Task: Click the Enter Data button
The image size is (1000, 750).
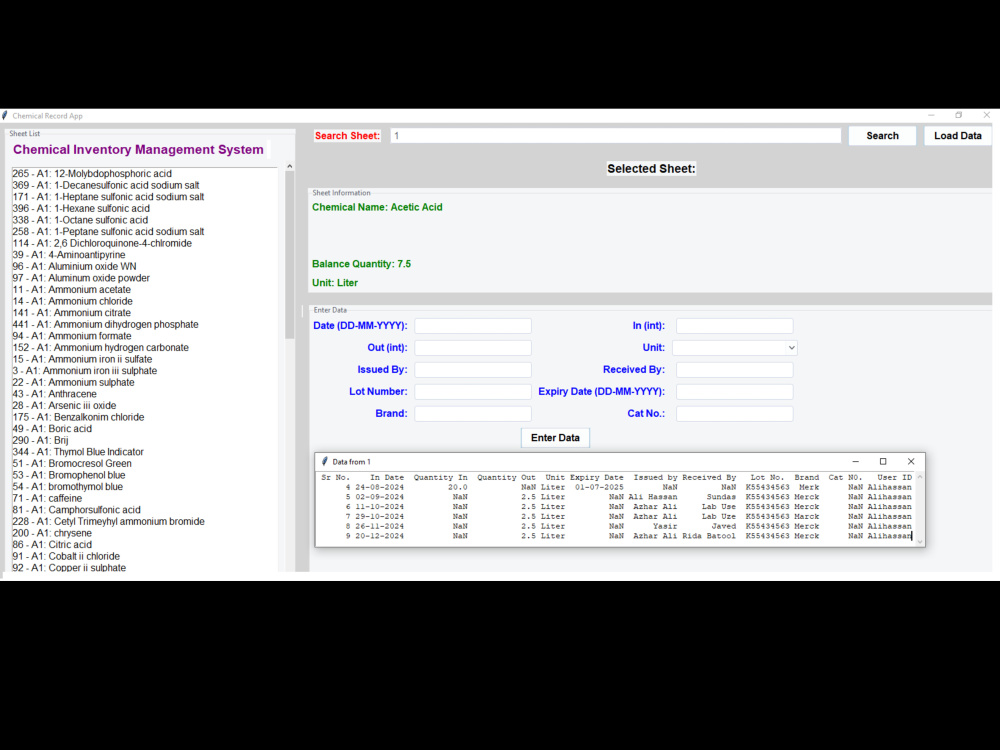Action: [555, 438]
